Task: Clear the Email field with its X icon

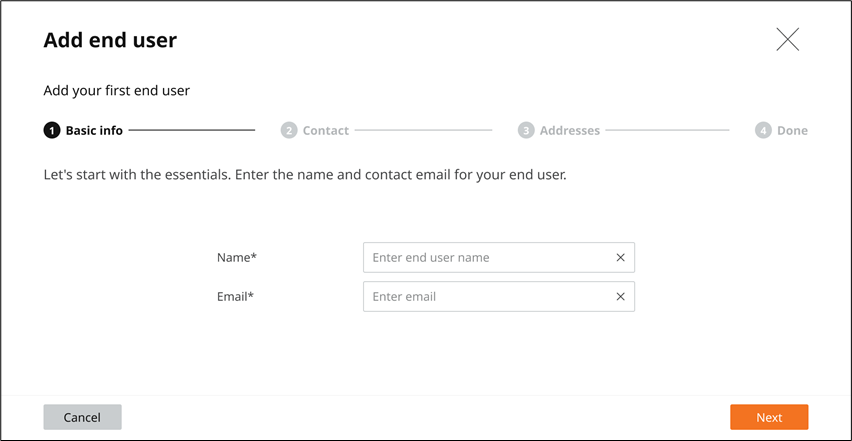Action: (x=620, y=297)
